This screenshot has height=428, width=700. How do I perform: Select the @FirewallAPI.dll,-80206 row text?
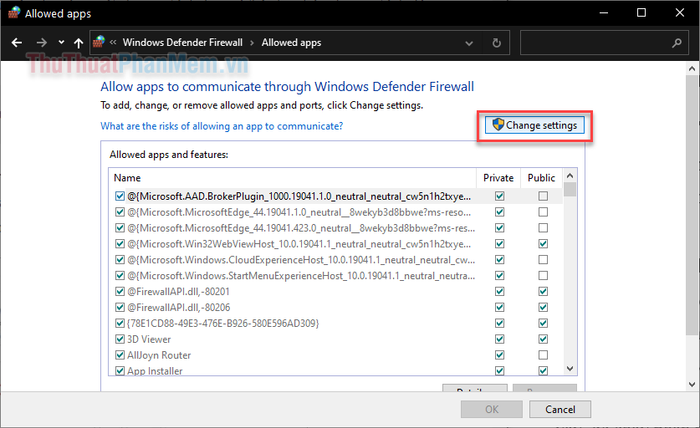point(179,307)
